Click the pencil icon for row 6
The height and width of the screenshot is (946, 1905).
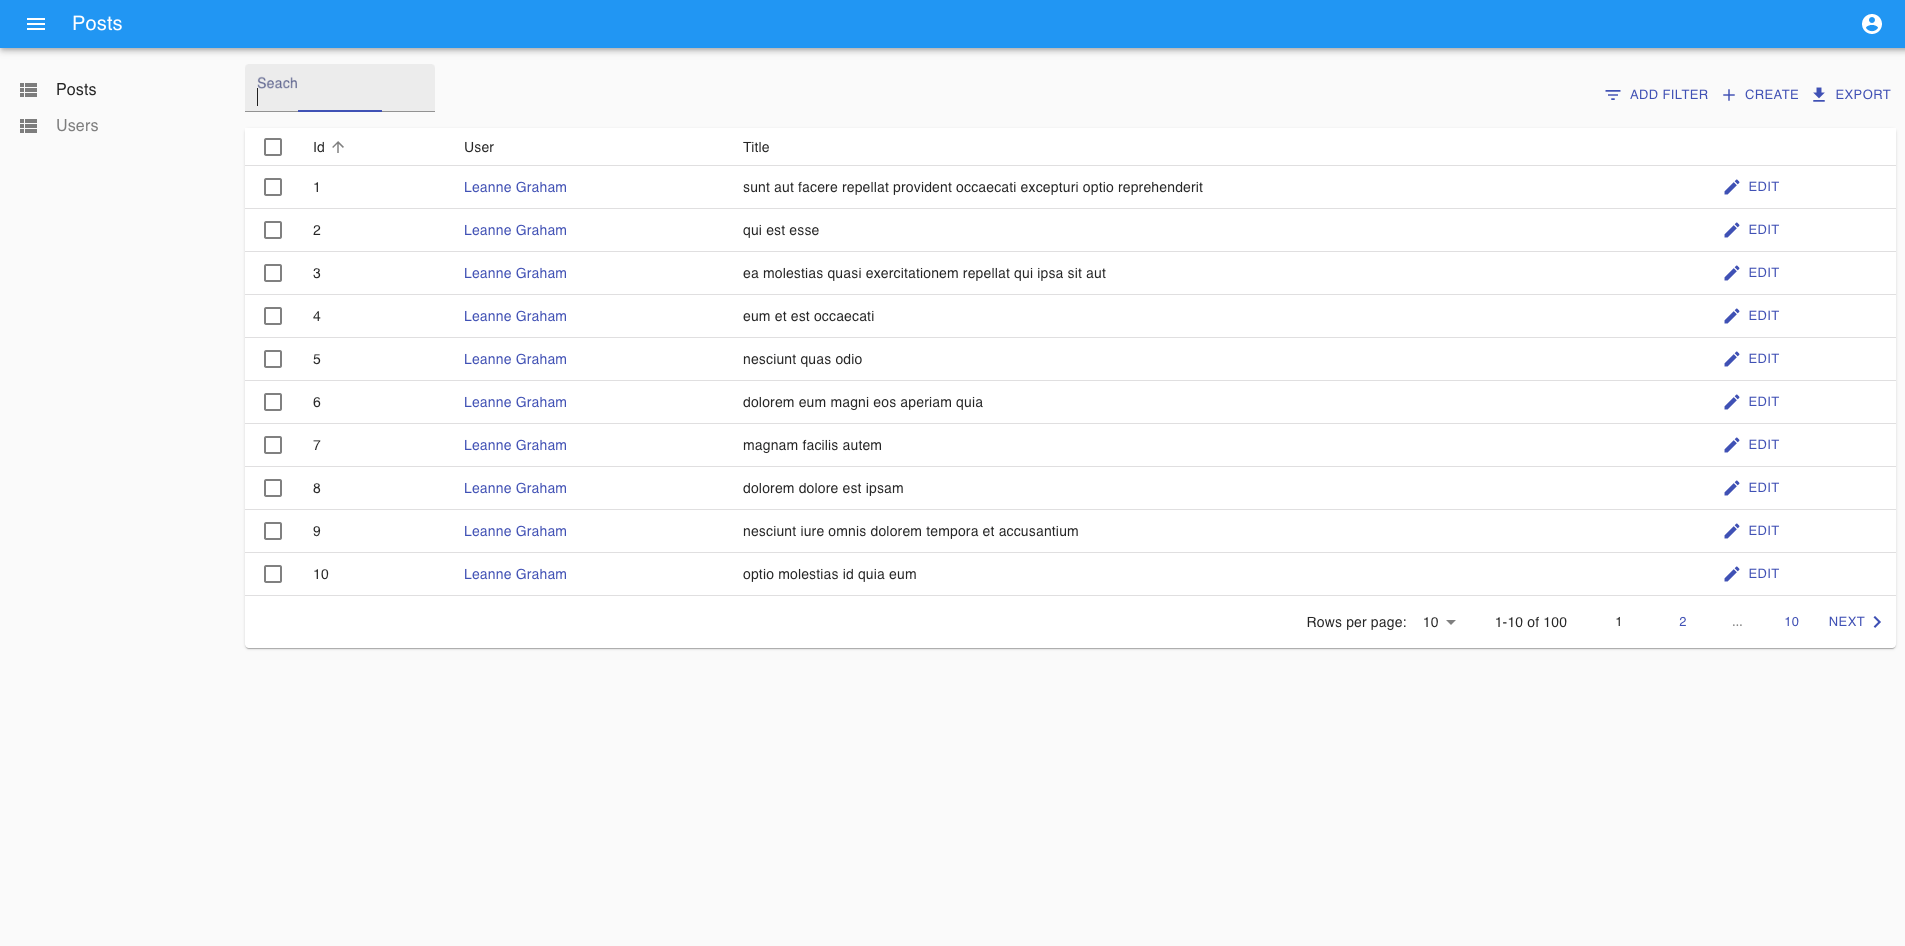pyautogui.click(x=1732, y=402)
